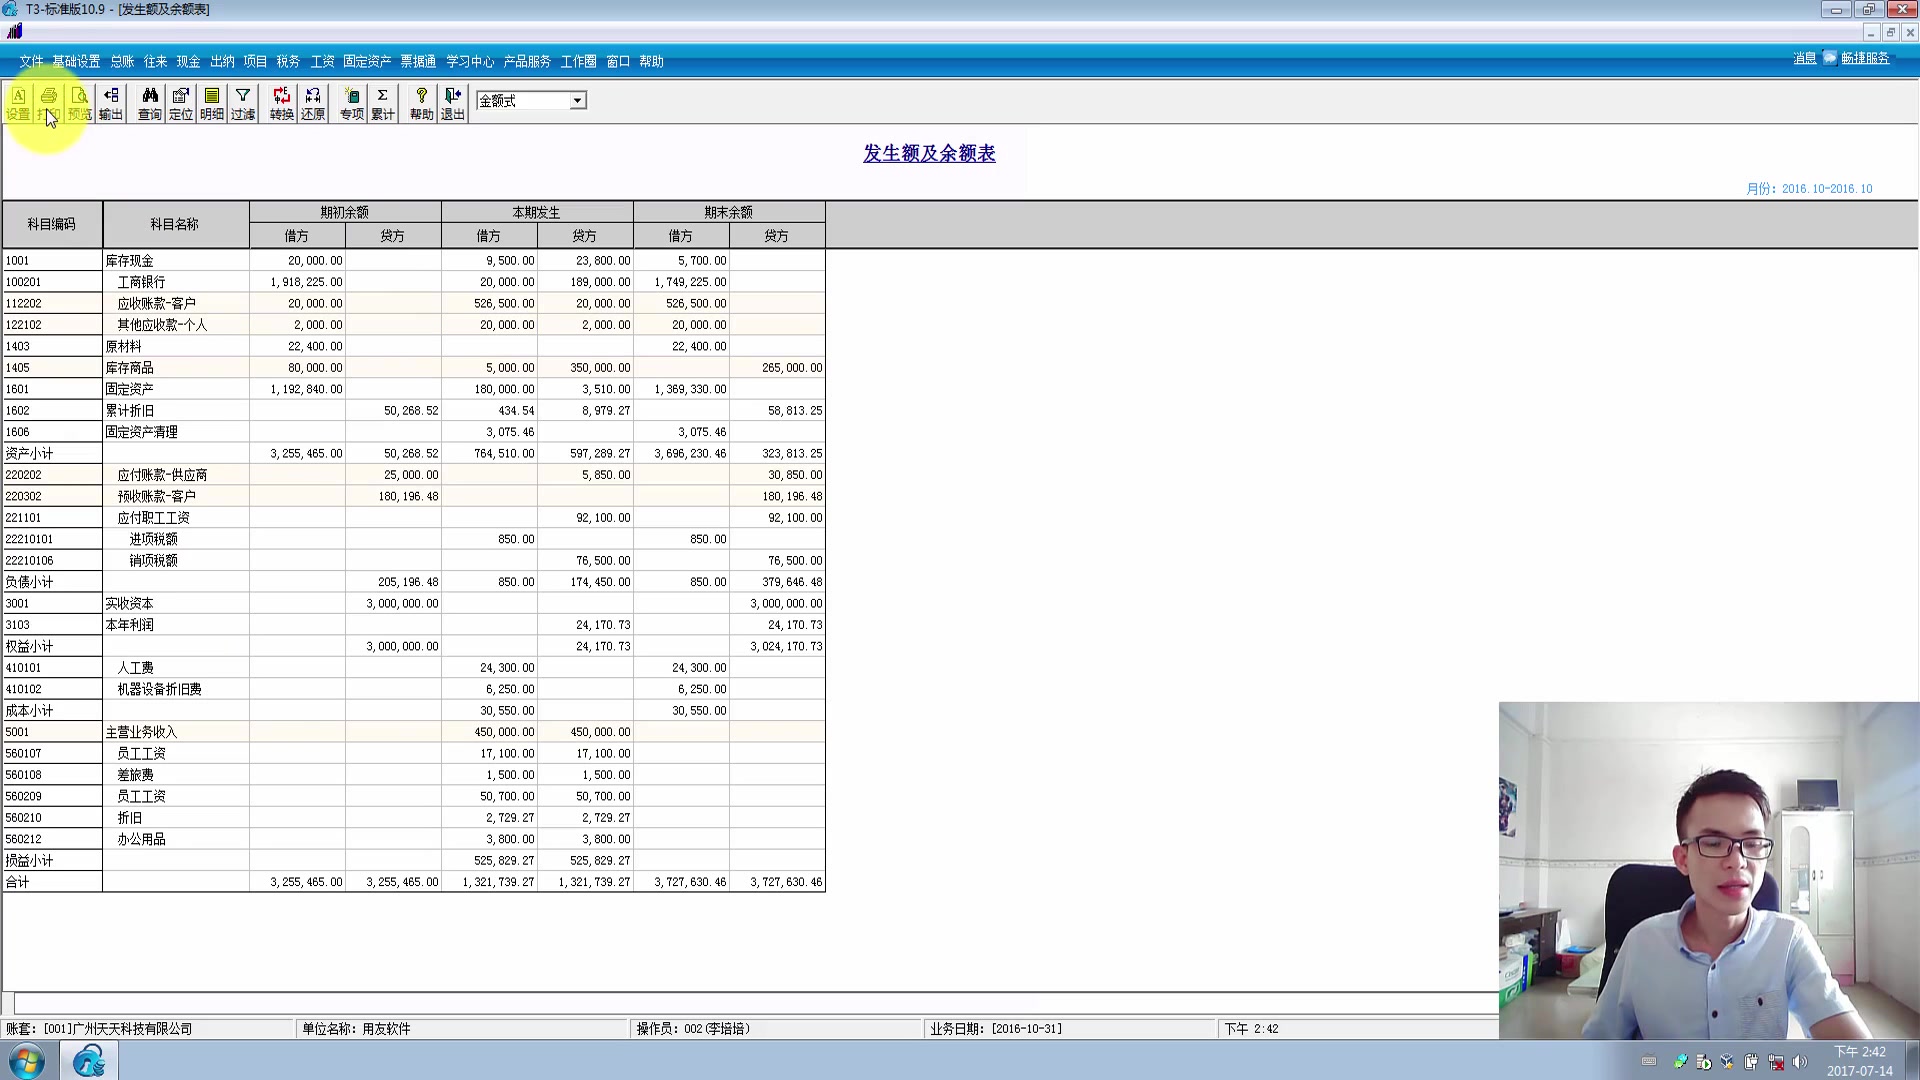
Task: Click the 消息 link in header
Action: [1804, 58]
